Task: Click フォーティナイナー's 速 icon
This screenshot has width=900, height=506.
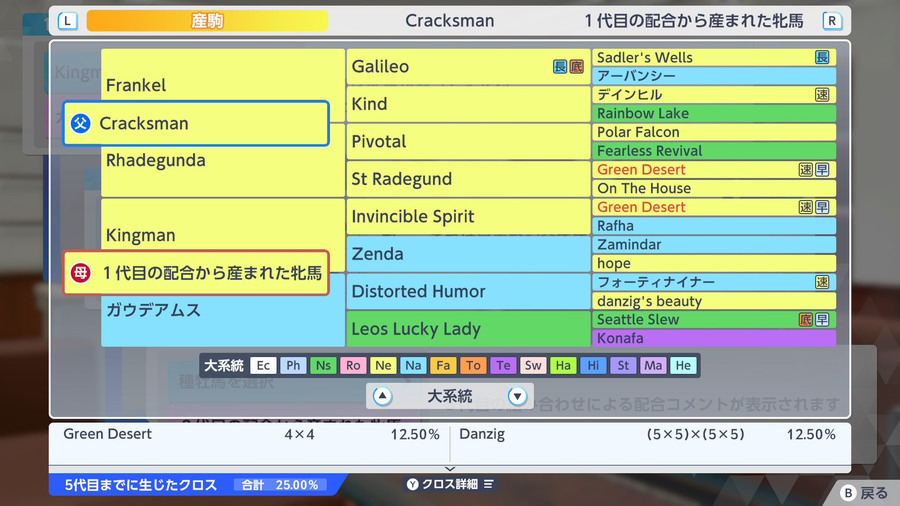Action: point(822,282)
